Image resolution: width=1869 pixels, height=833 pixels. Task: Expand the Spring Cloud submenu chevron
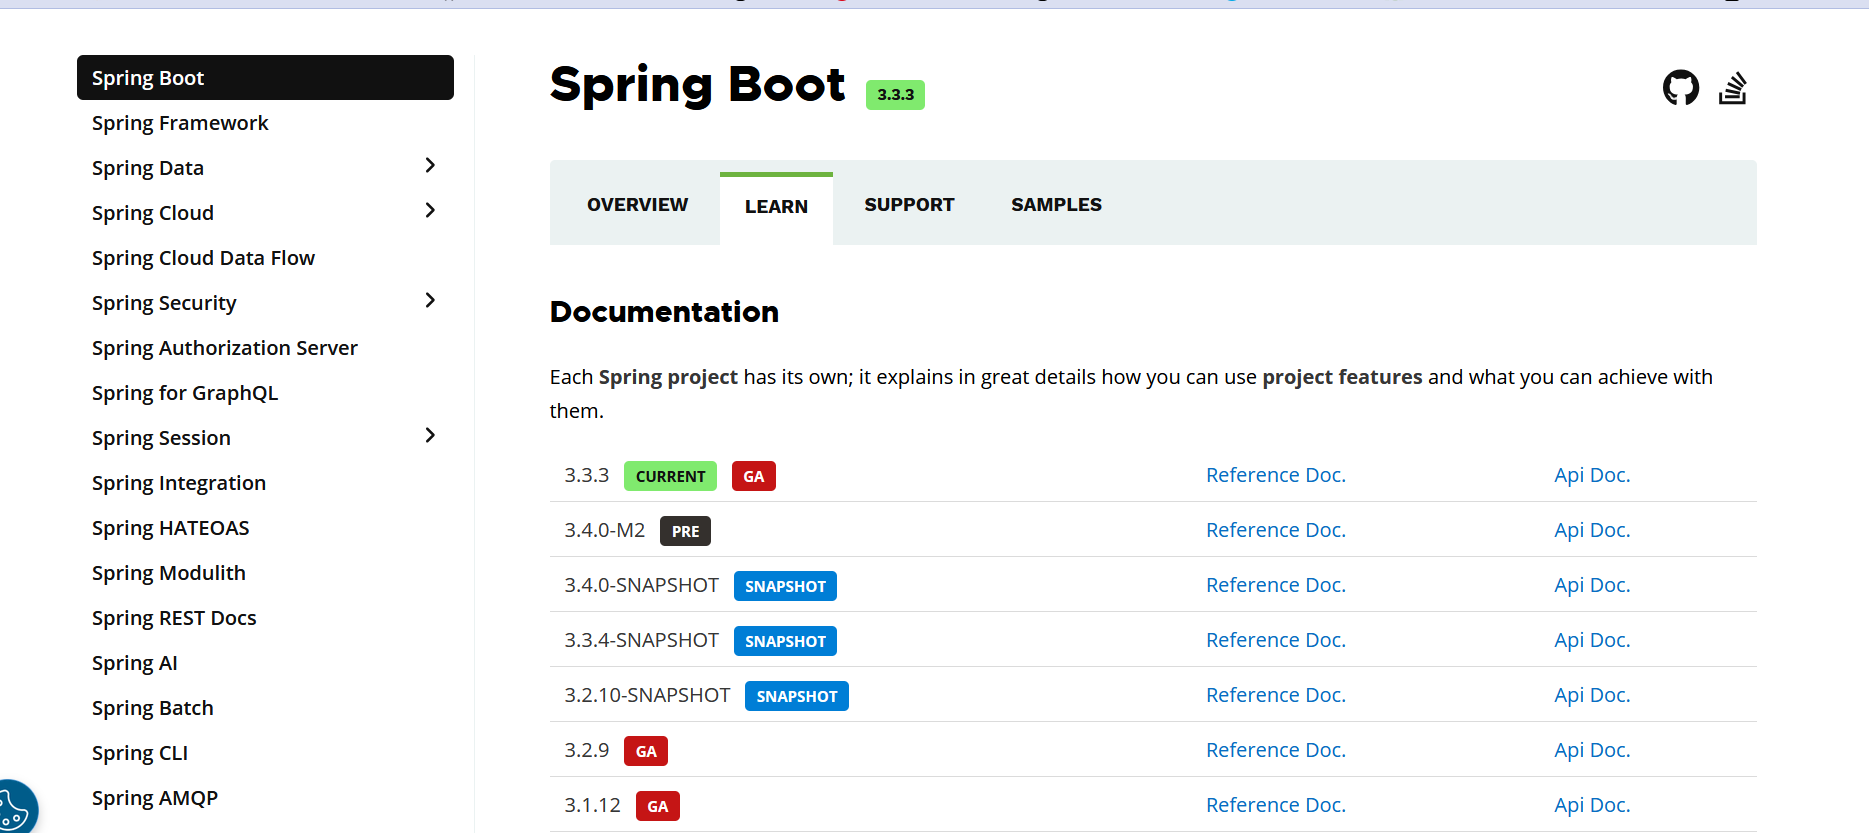[430, 211]
